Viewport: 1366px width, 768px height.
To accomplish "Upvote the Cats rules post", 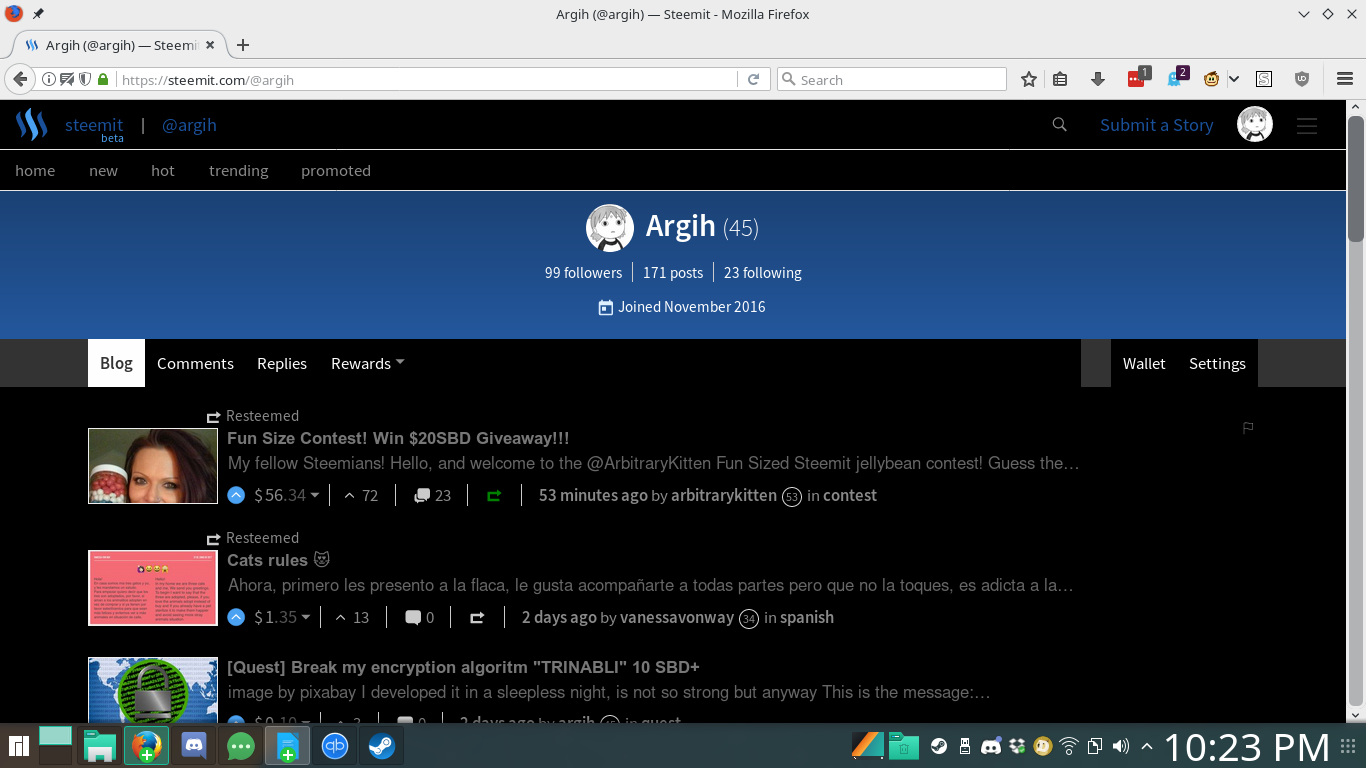I will (236, 617).
